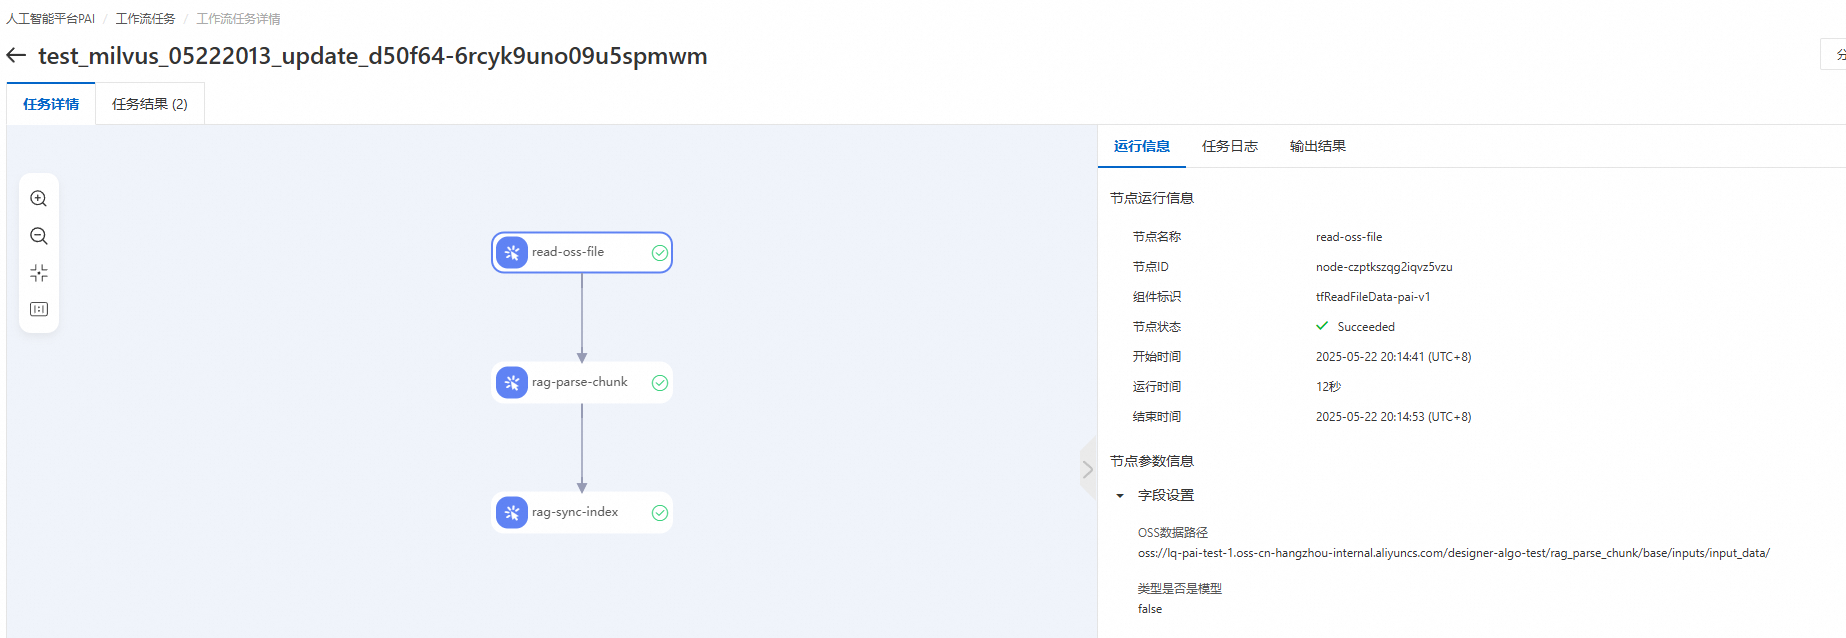Click the task title test_milvus_05222013_update

coord(372,56)
